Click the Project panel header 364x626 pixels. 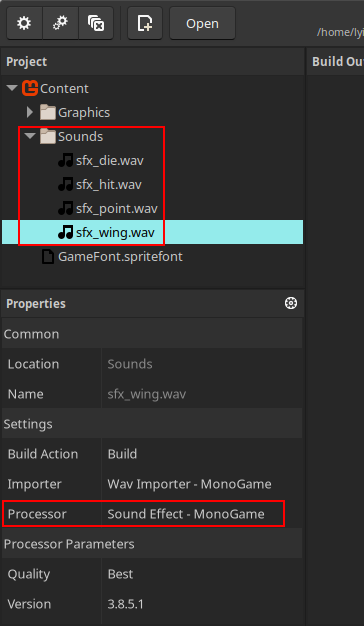[152, 61]
